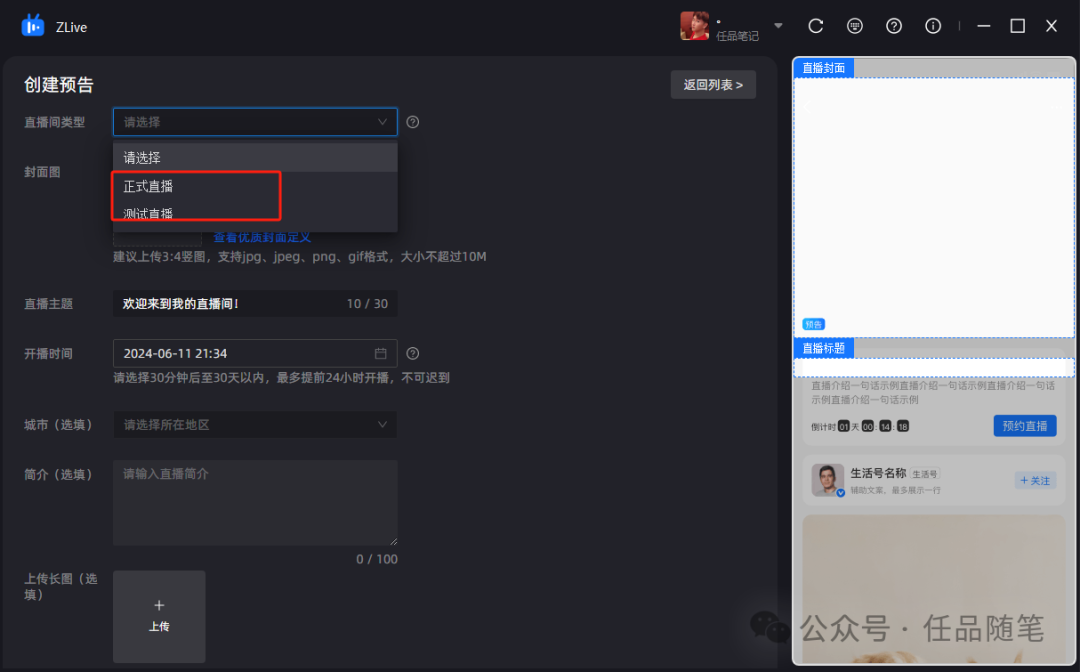Viewport: 1080px width, 672px height.
Task: Click the help icon beside 直播间类型
Action: [x=413, y=121]
